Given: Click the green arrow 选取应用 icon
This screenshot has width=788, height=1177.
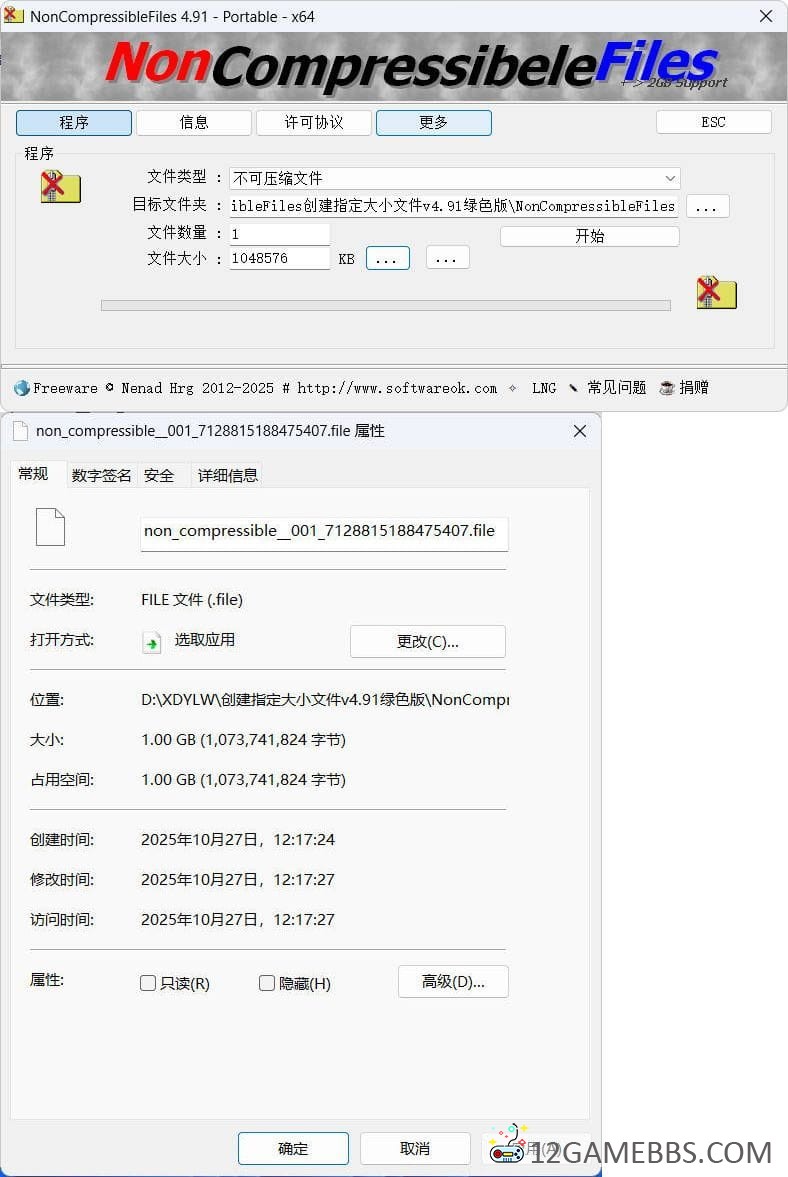Looking at the screenshot, I should point(152,642).
